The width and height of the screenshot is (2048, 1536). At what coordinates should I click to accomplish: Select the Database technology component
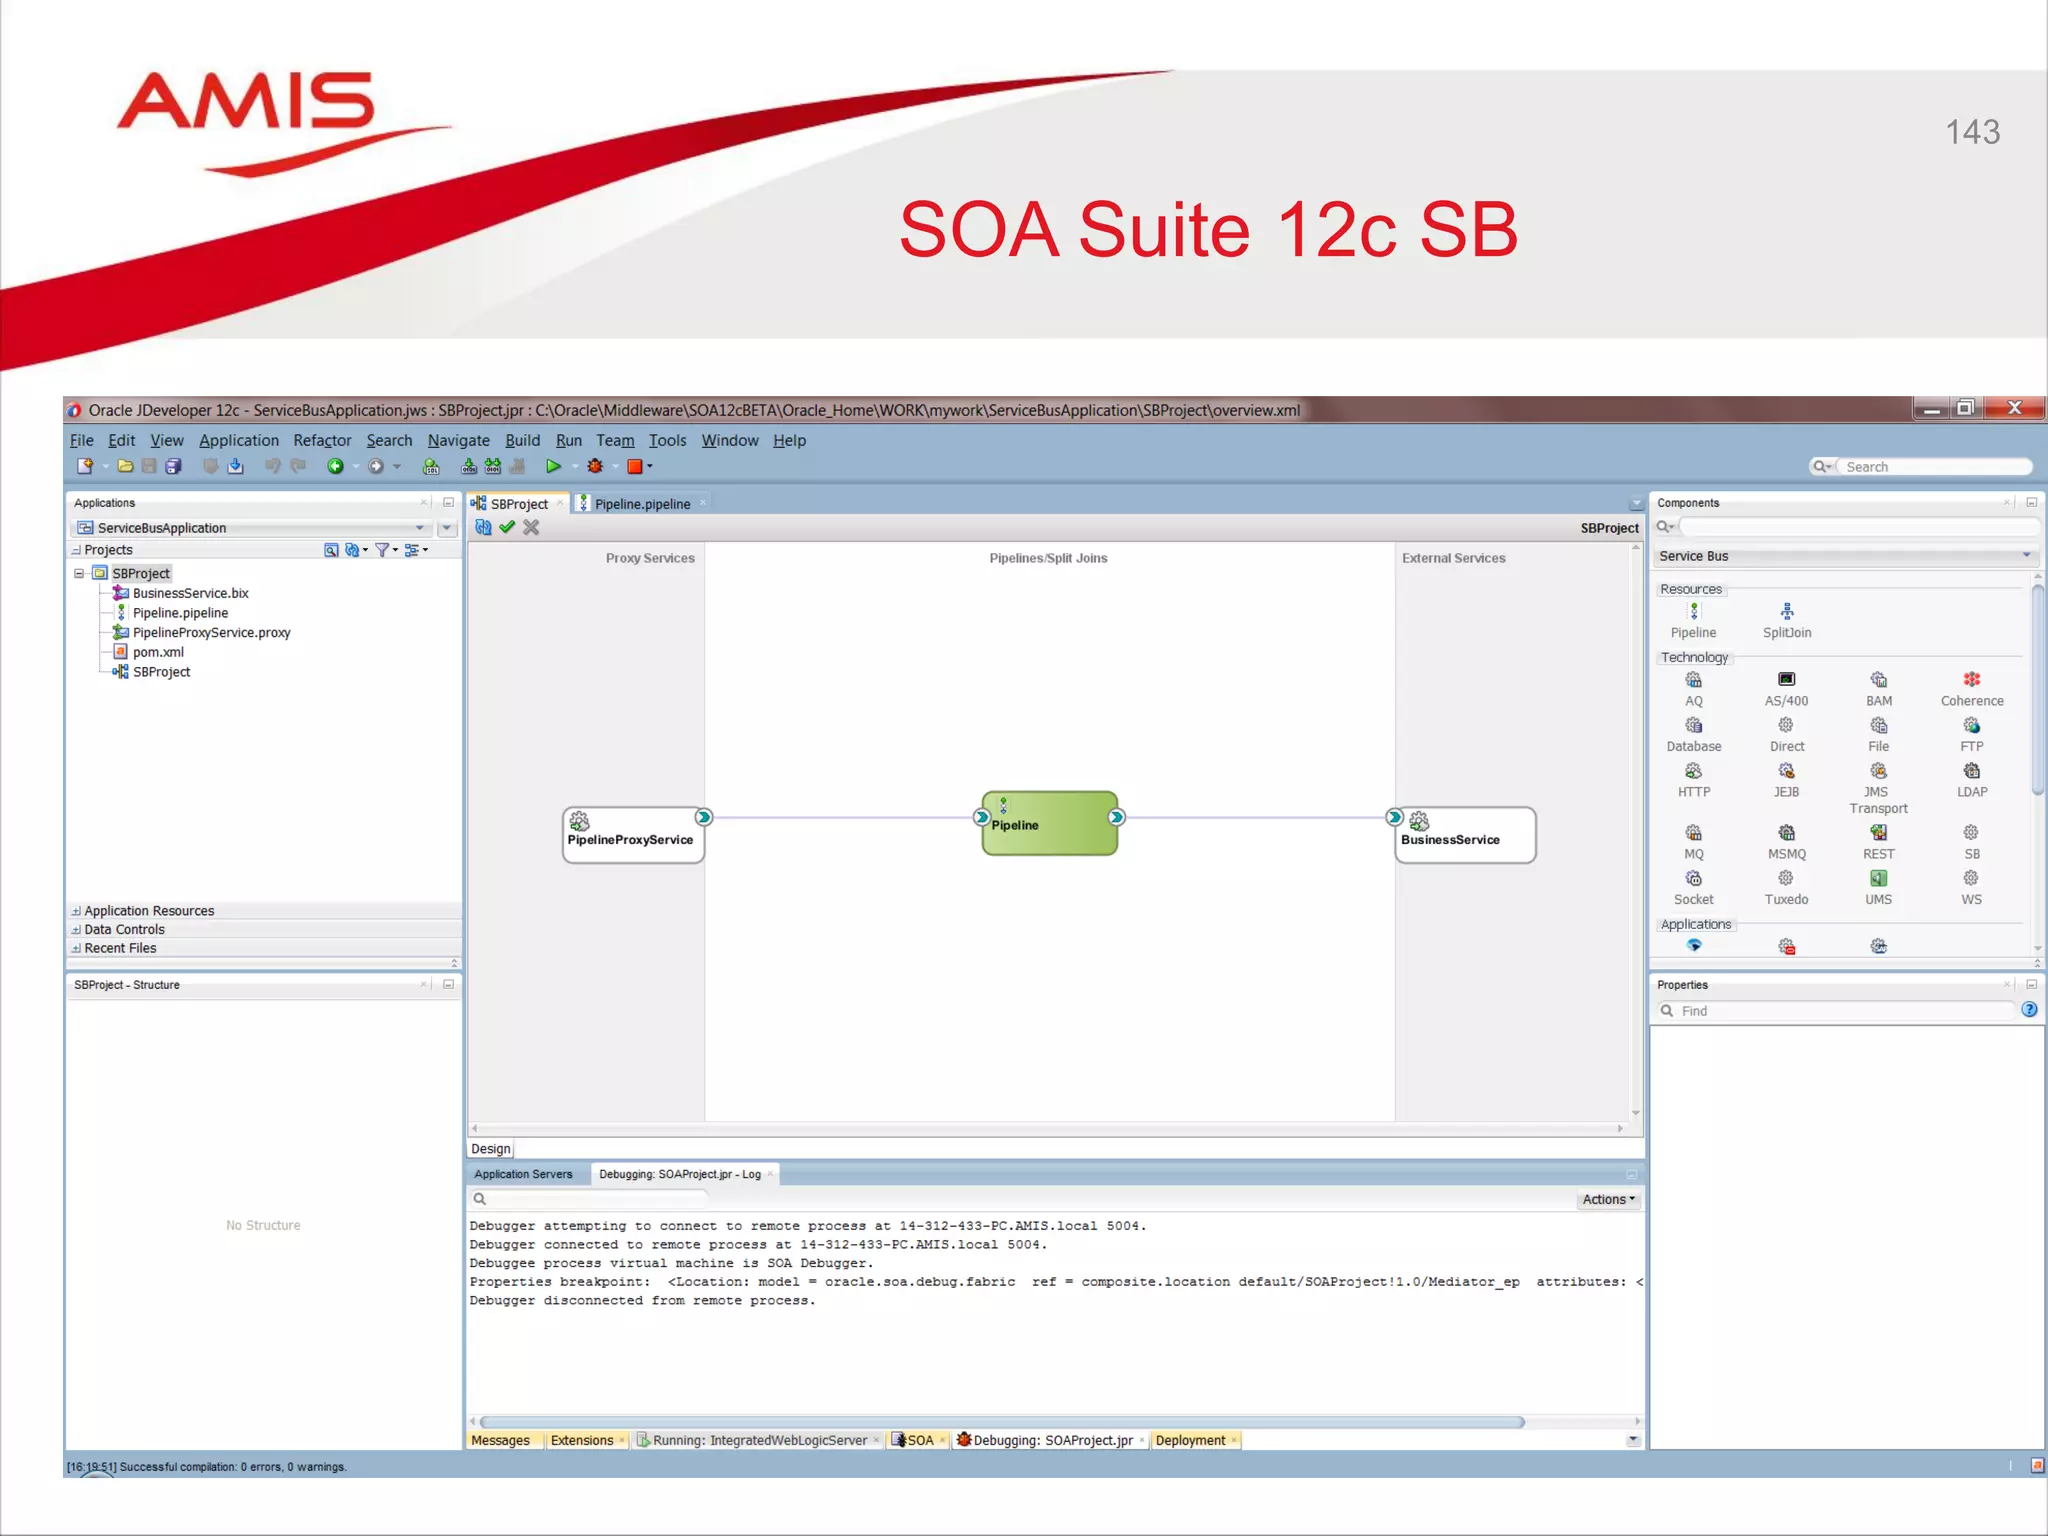point(1693,735)
